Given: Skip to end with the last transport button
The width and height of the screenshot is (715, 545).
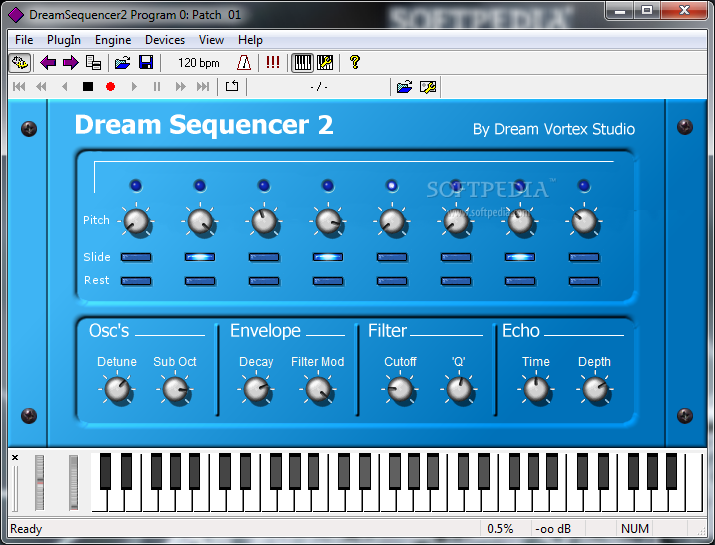Looking at the screenshot, I should (203, 87).
